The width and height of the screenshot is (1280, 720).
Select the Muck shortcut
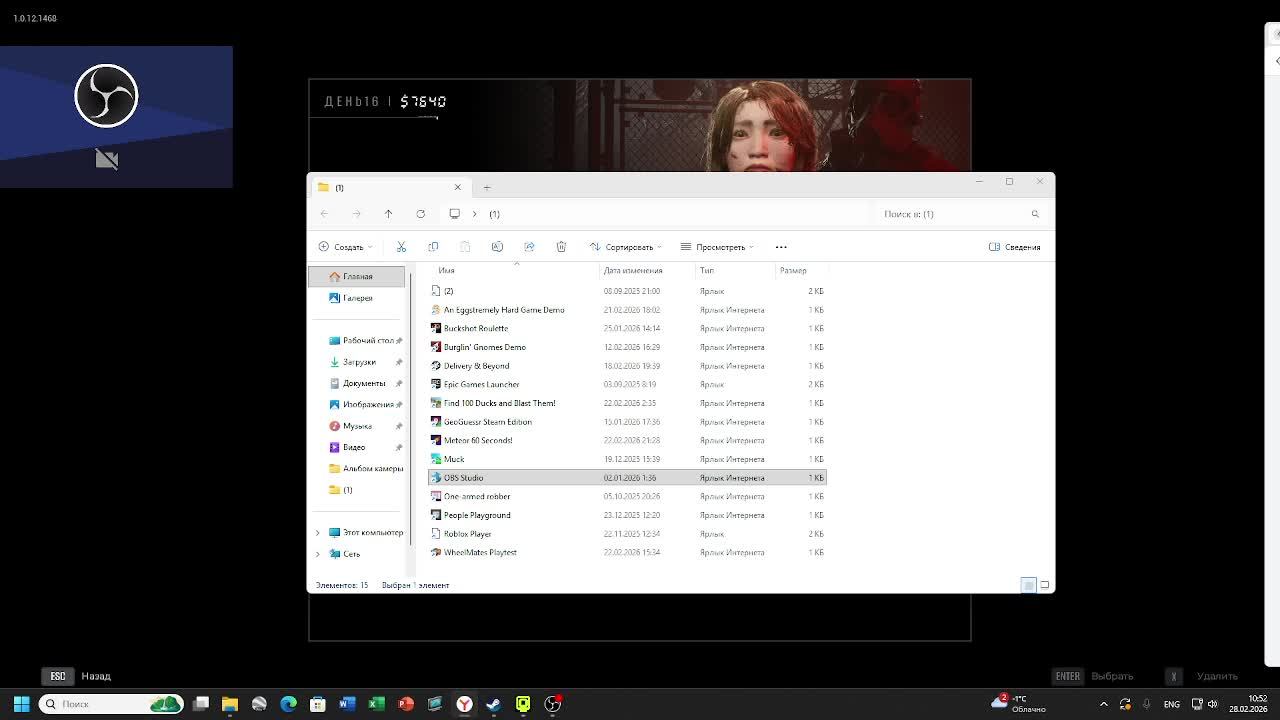(x=627, y=459)
